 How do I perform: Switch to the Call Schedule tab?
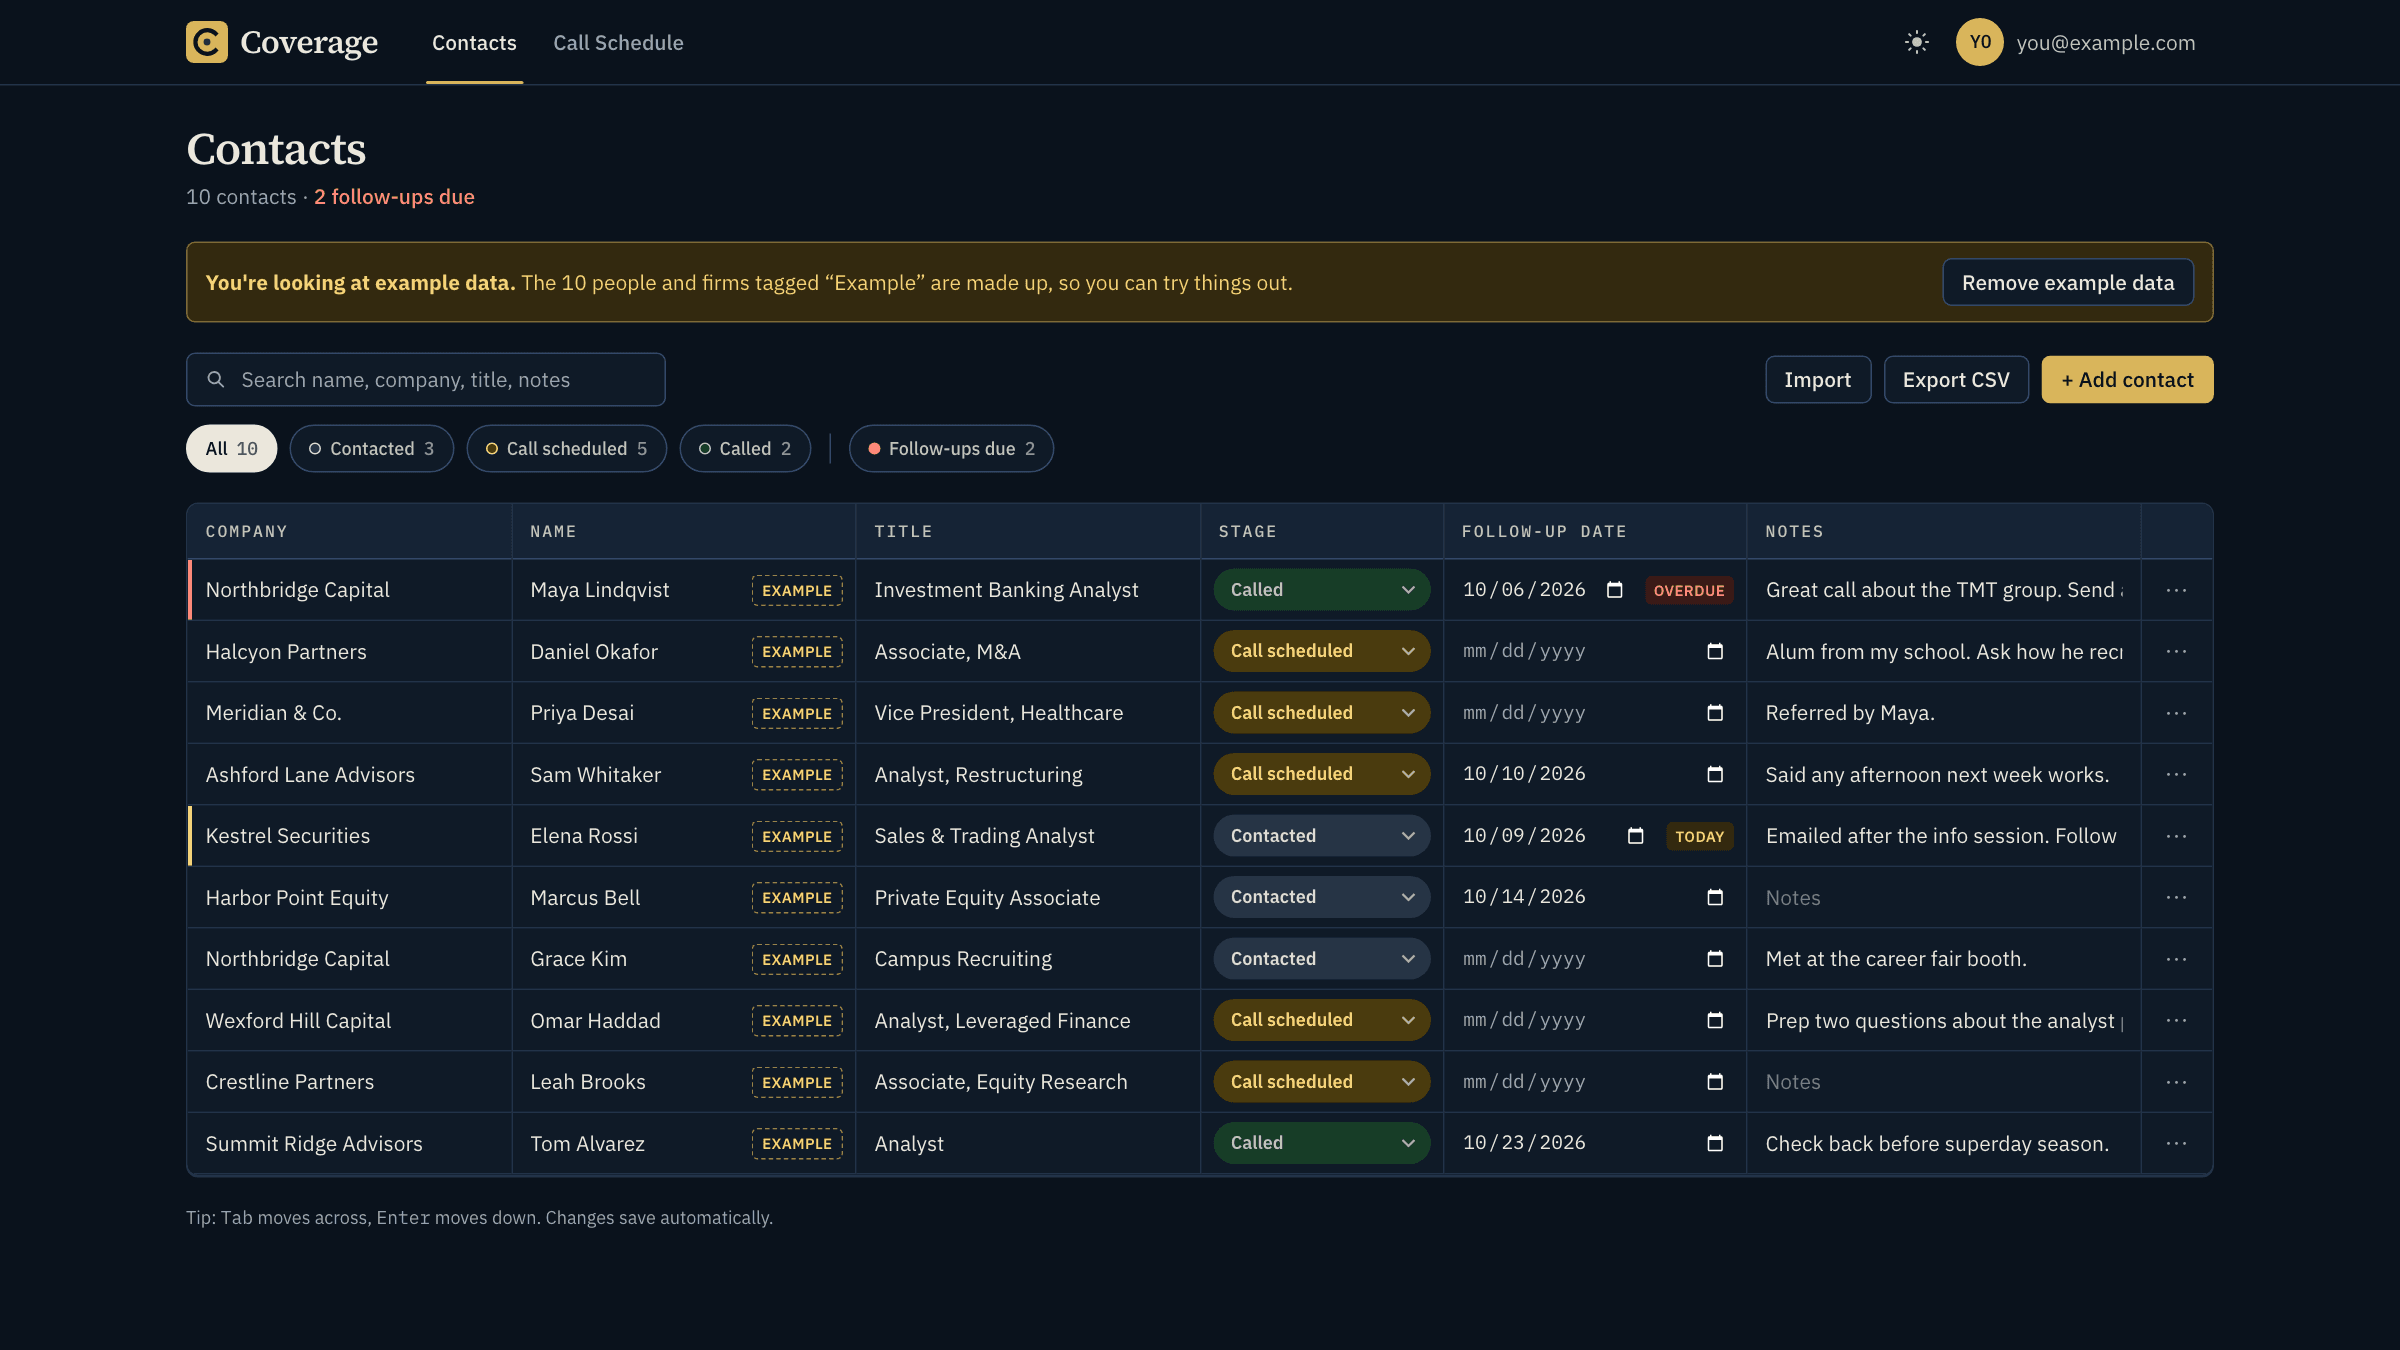(x=618, y=43)
